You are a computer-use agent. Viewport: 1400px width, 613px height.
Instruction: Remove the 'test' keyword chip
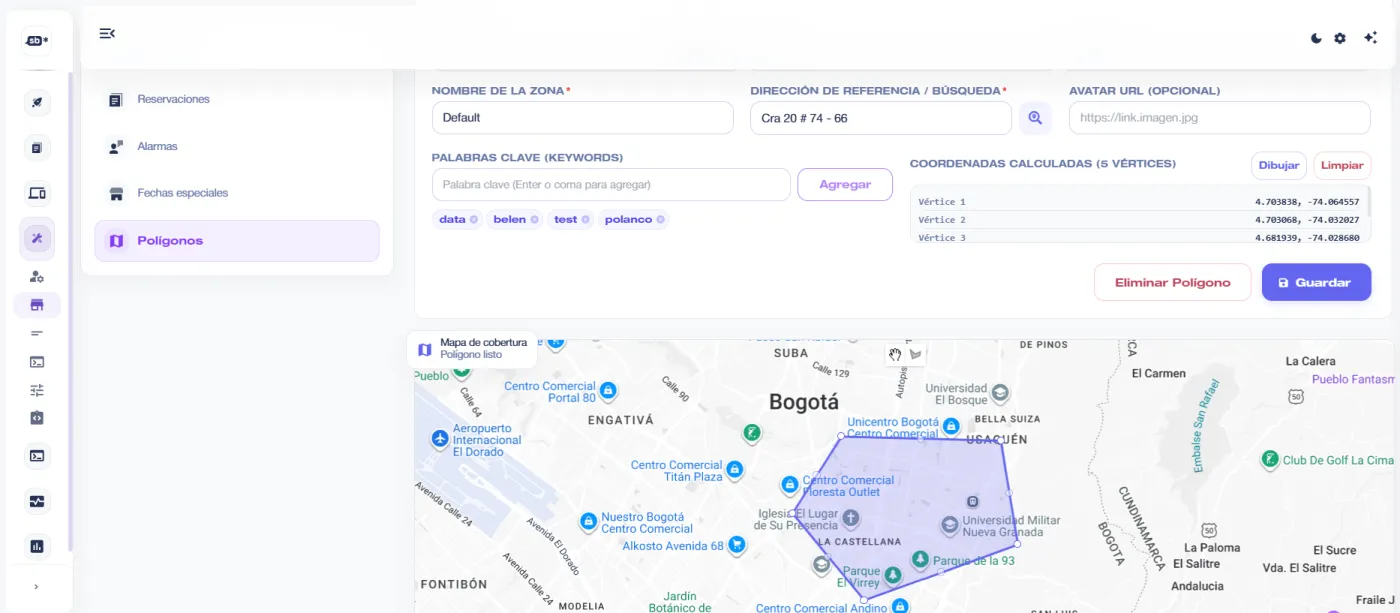point(586,219)
